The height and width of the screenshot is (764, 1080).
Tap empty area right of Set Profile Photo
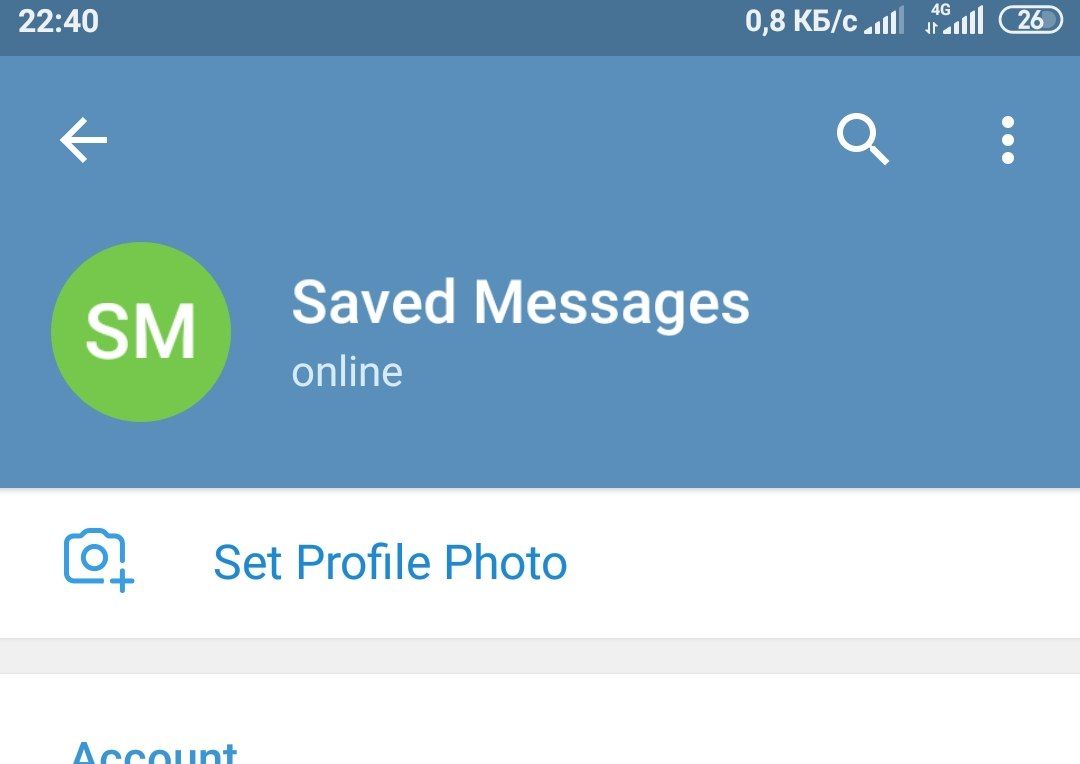(820, 563)
